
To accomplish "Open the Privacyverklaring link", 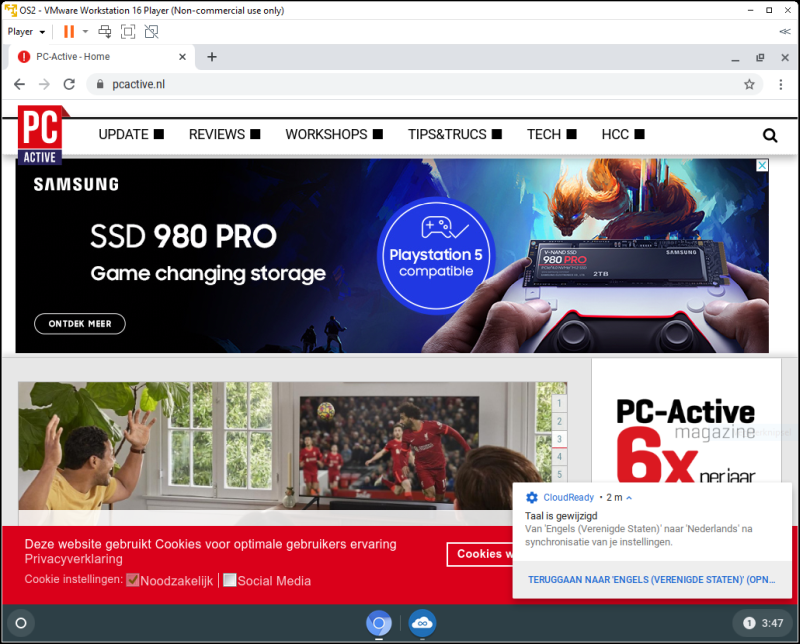I will [73, 559].
